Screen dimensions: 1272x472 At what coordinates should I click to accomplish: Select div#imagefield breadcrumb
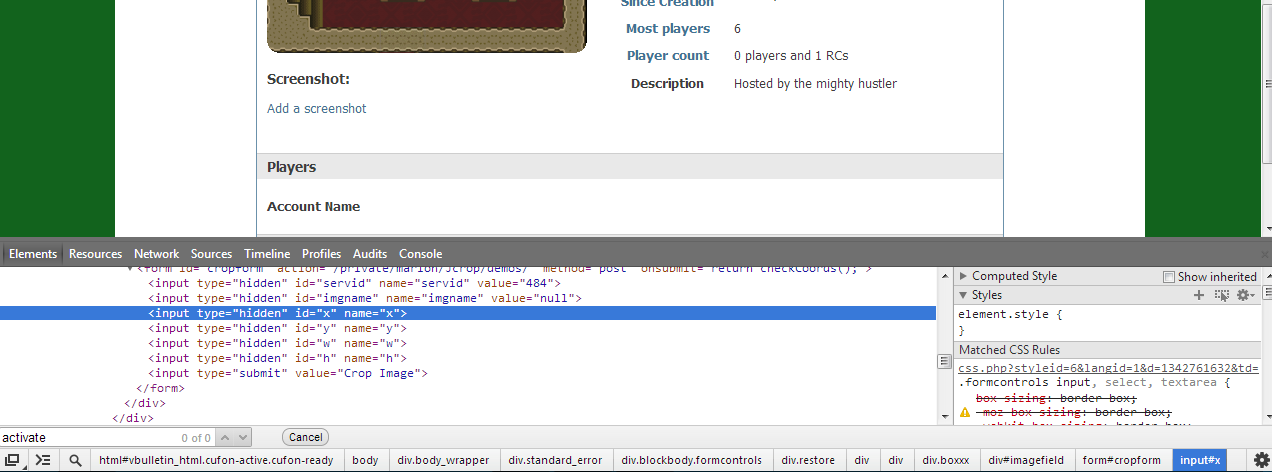1025,460
